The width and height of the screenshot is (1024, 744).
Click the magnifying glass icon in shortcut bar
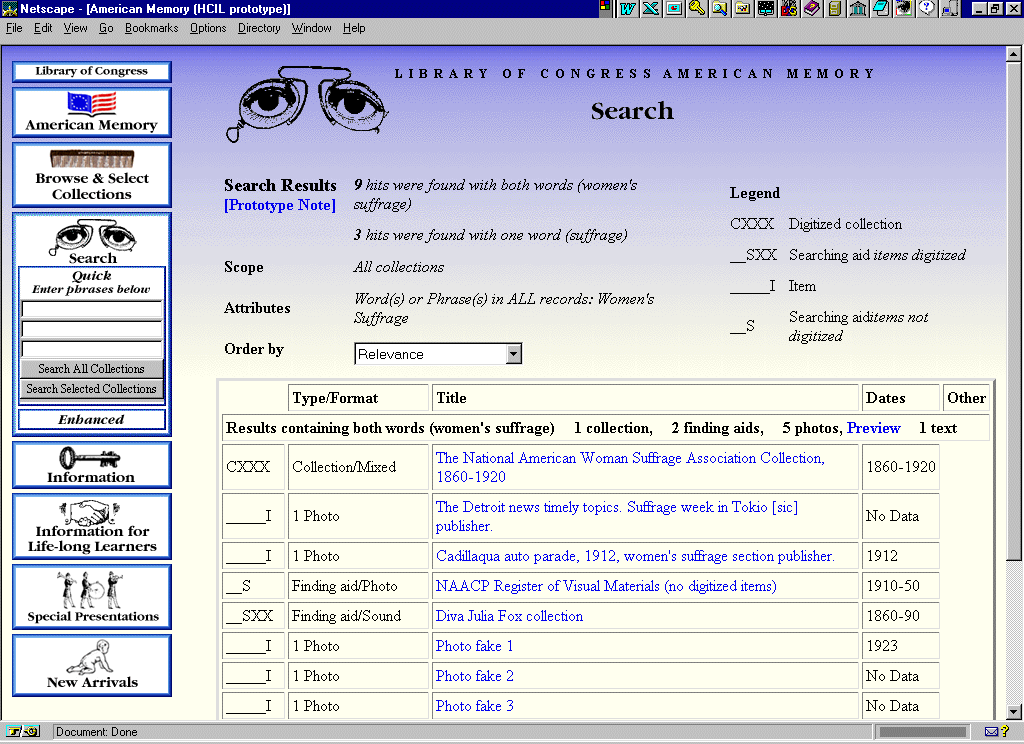tap(718, 9)
